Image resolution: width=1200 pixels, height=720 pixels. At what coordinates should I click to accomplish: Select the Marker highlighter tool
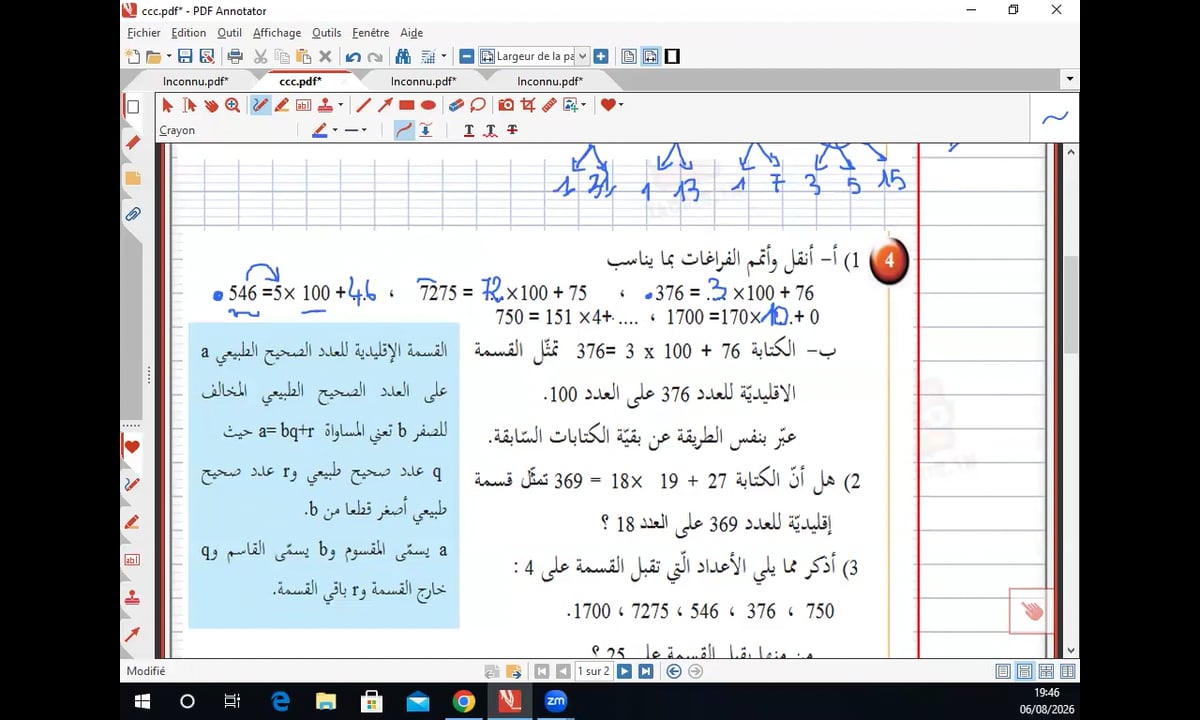pos(282,105)
